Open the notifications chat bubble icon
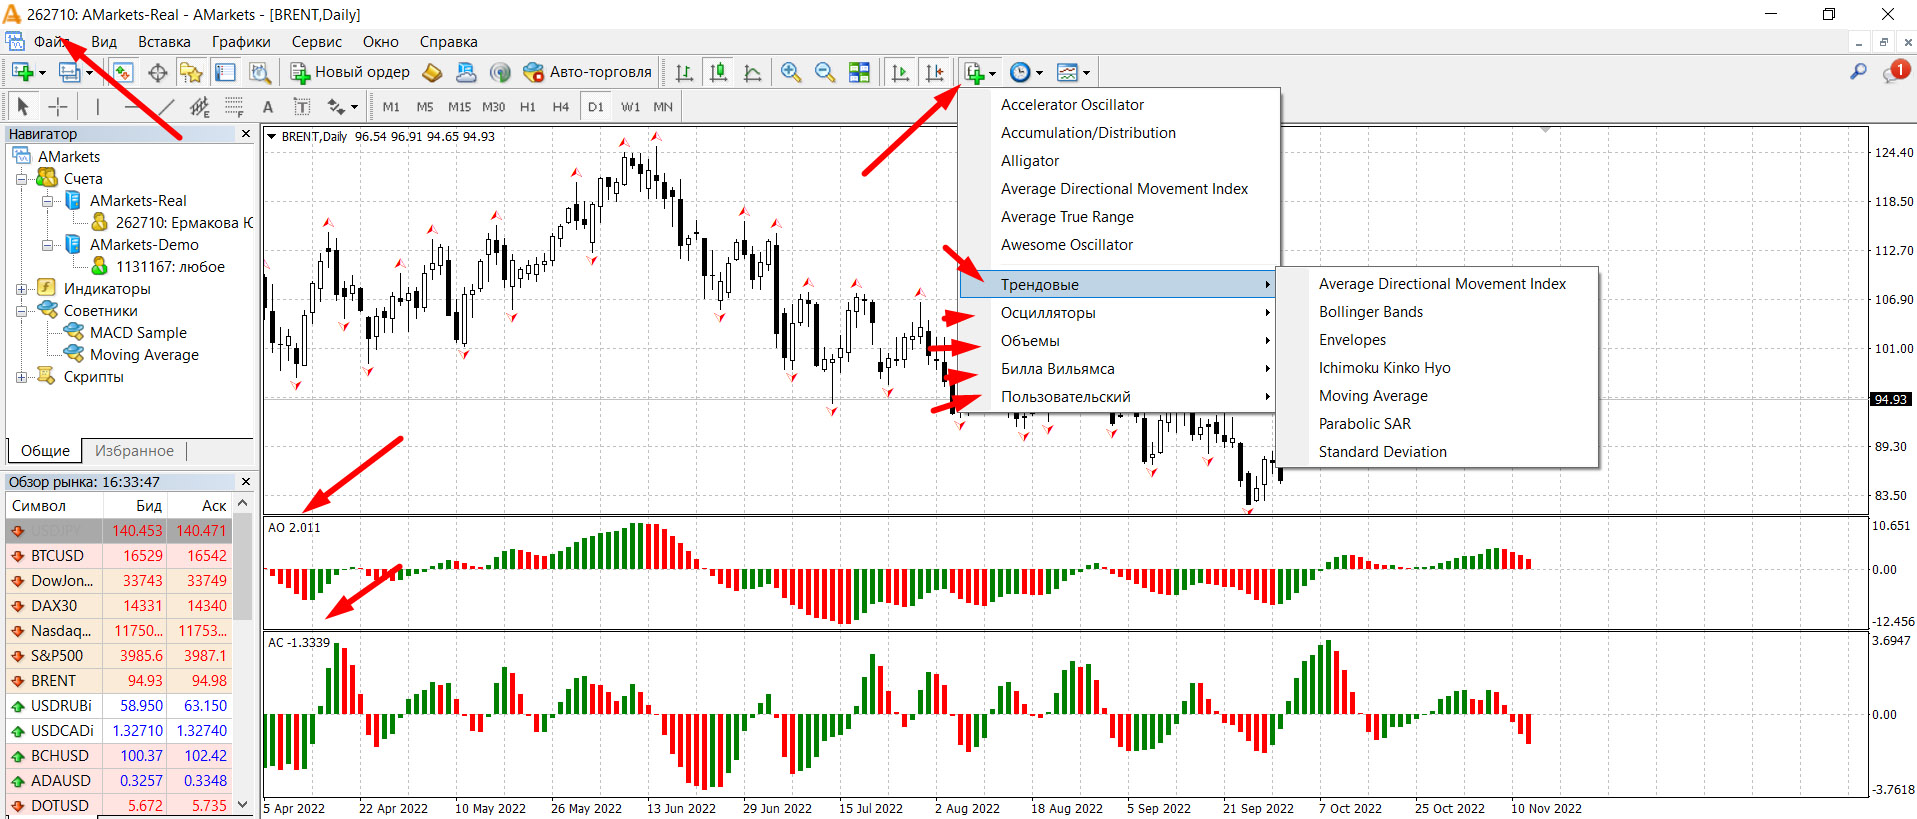This screenshot has height=819, width=1917. pyautogui.click(x=1894, y=72)
